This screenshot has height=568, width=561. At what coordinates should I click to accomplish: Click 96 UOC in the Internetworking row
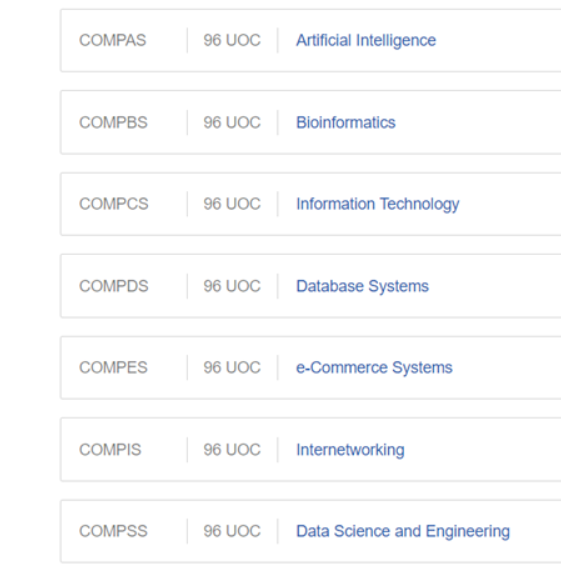[x=232, y=450]
